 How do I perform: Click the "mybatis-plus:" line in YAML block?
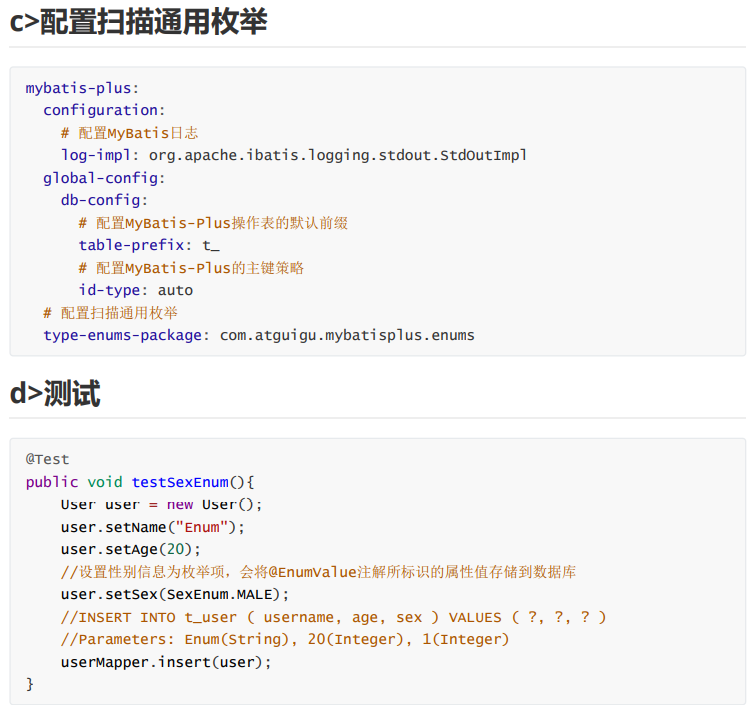(x=82, y=88)
